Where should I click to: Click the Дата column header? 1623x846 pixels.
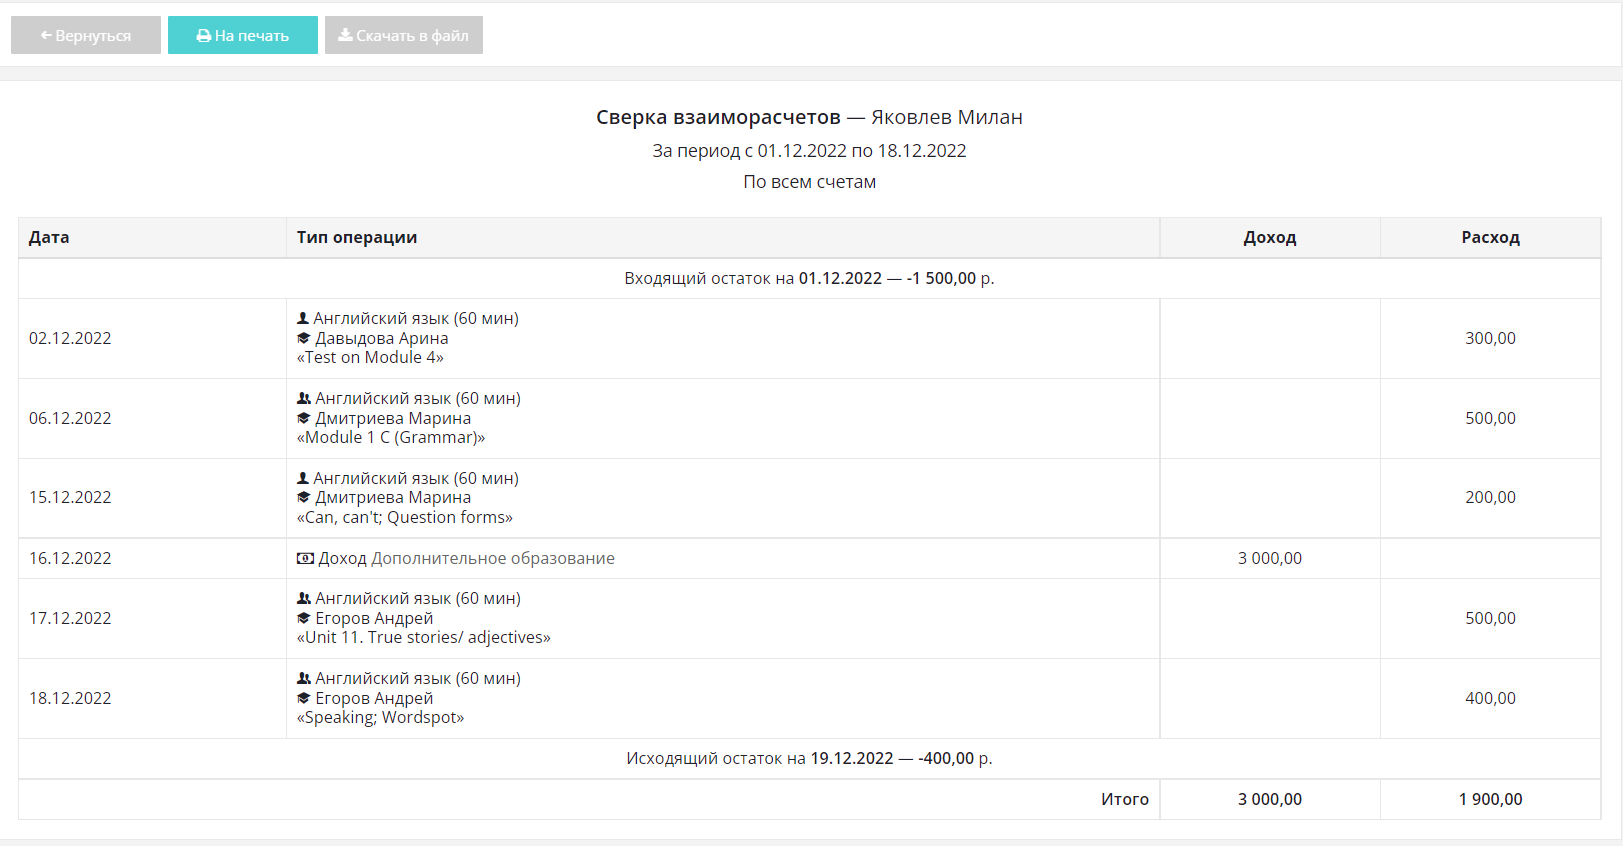[49, 237]
